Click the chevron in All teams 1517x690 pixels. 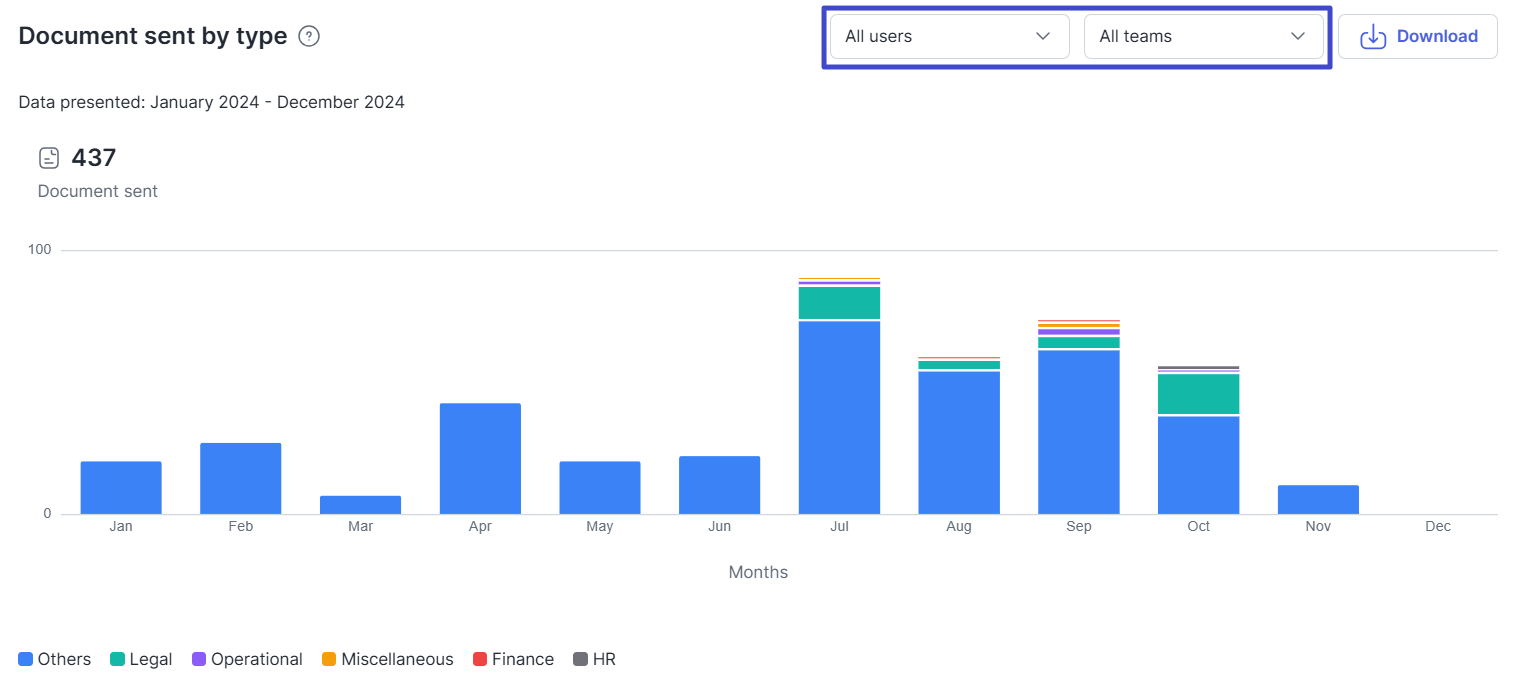(1297, 37)
